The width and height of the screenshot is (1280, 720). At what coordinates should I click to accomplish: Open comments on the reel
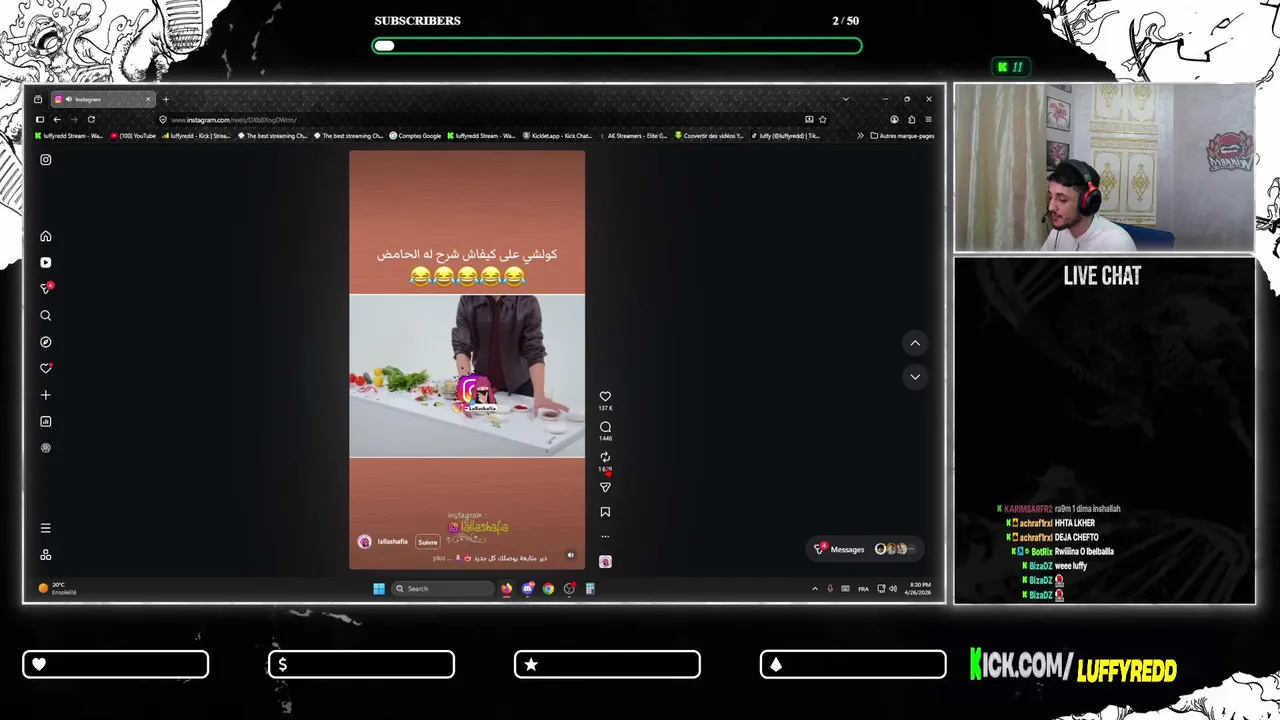(605, 427)
